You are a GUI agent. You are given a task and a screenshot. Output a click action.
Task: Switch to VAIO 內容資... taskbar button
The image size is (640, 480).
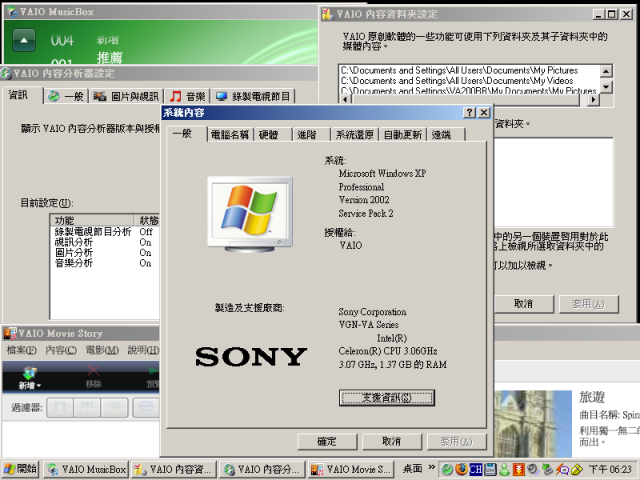[x=174, y=469]
